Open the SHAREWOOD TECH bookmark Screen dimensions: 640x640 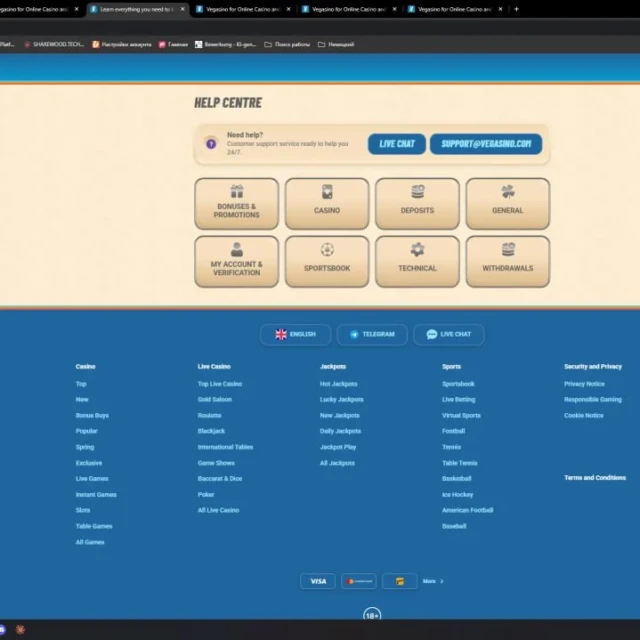pyautogui.click(x=54, y=44)
